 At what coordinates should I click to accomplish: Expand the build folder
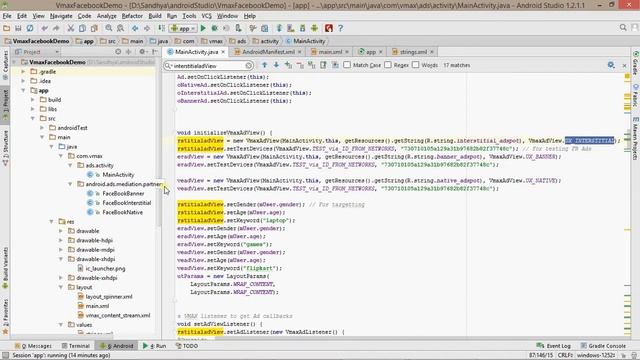(x=33, y=100)
